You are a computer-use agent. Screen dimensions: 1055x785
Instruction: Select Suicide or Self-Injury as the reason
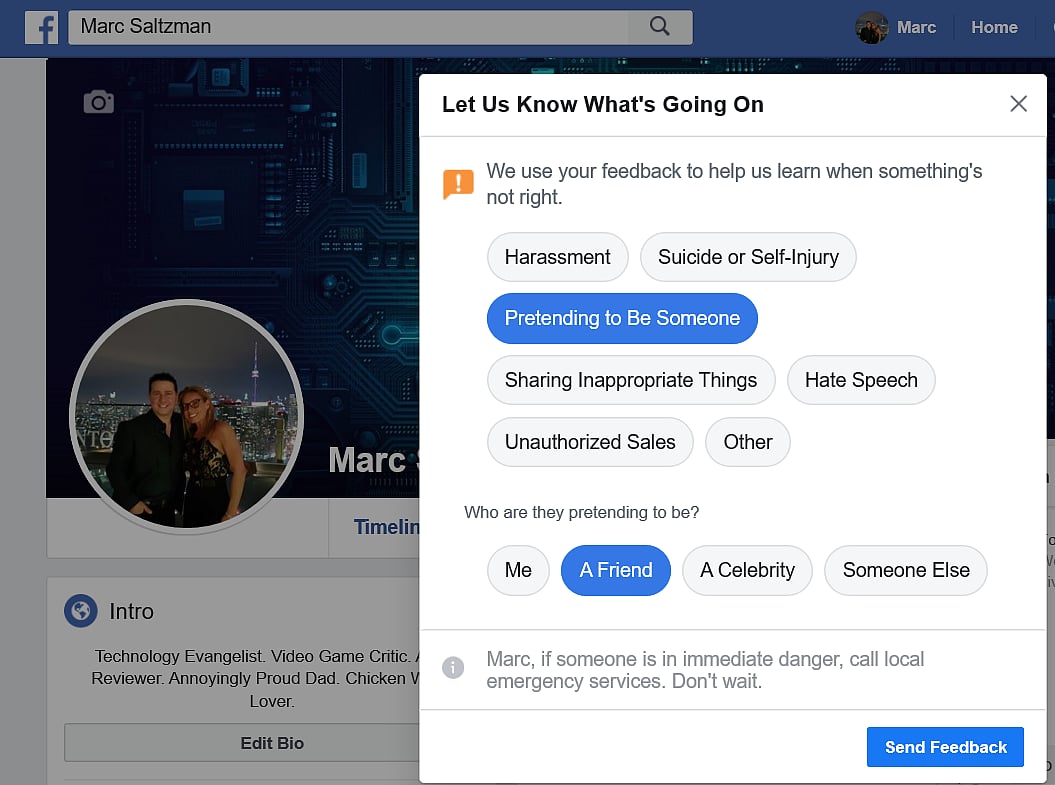click(x=748, y=257)
